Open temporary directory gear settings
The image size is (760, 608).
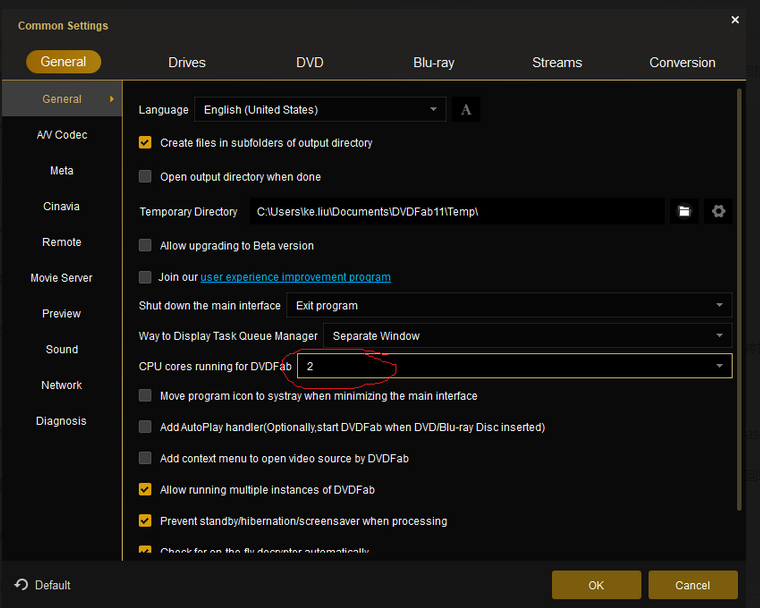[x=718, y=211]
